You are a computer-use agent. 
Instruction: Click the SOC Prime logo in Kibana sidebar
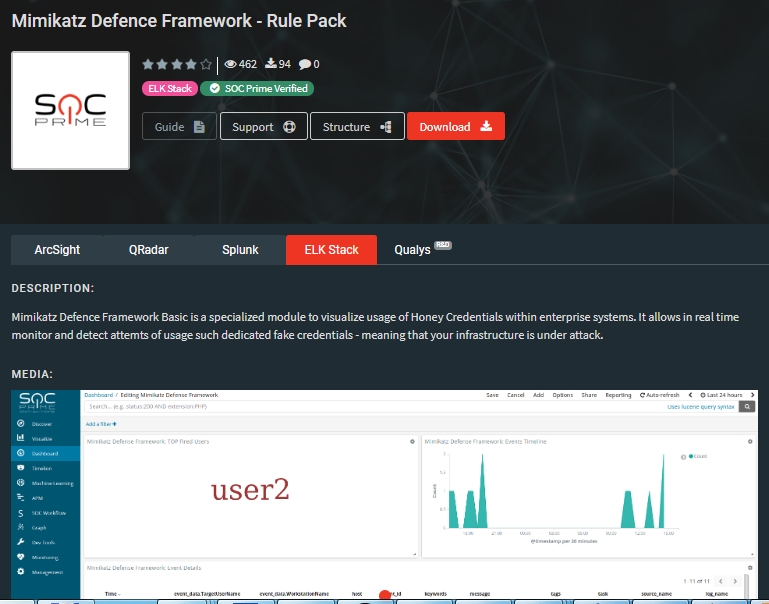click(x=37, y=402)
